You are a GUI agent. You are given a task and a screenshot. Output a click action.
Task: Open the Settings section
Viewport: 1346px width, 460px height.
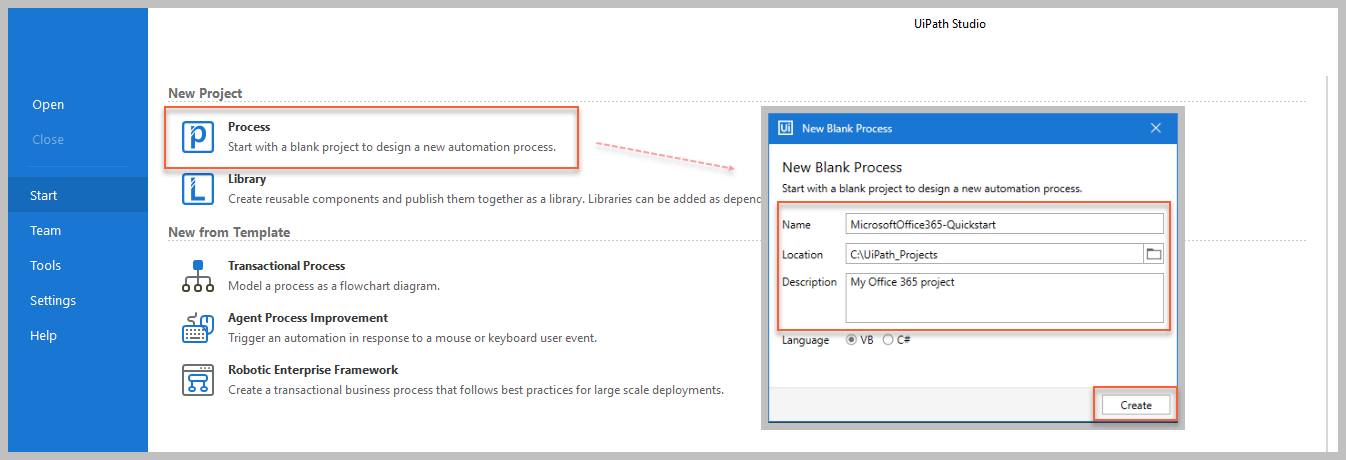click(x=53, y=300)
